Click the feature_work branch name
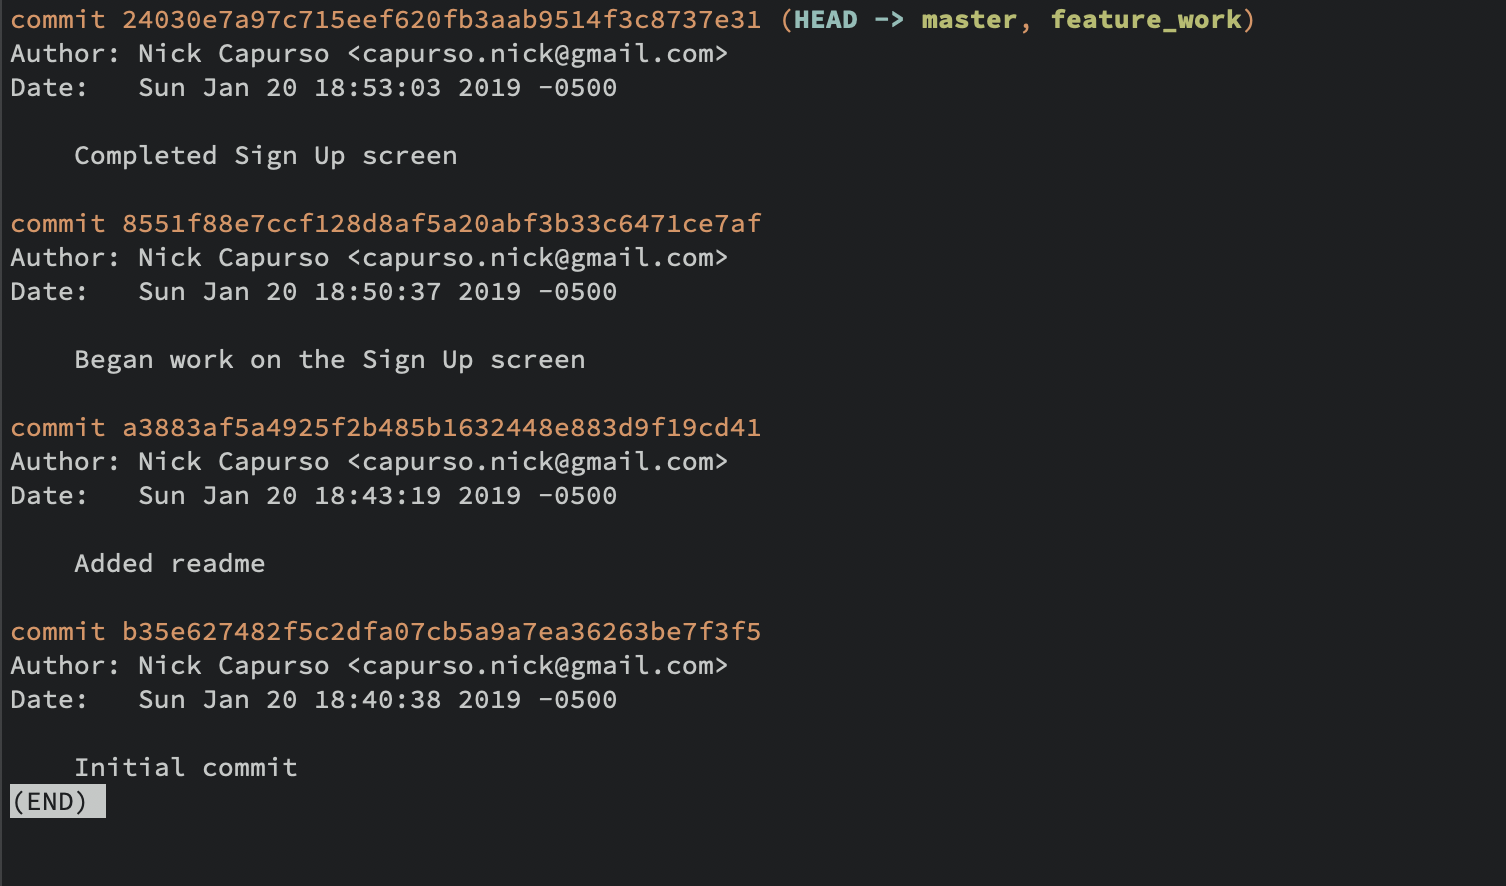Image resolution: width=1506 pixels, height=886 pixels. (x=1146, y=20)
